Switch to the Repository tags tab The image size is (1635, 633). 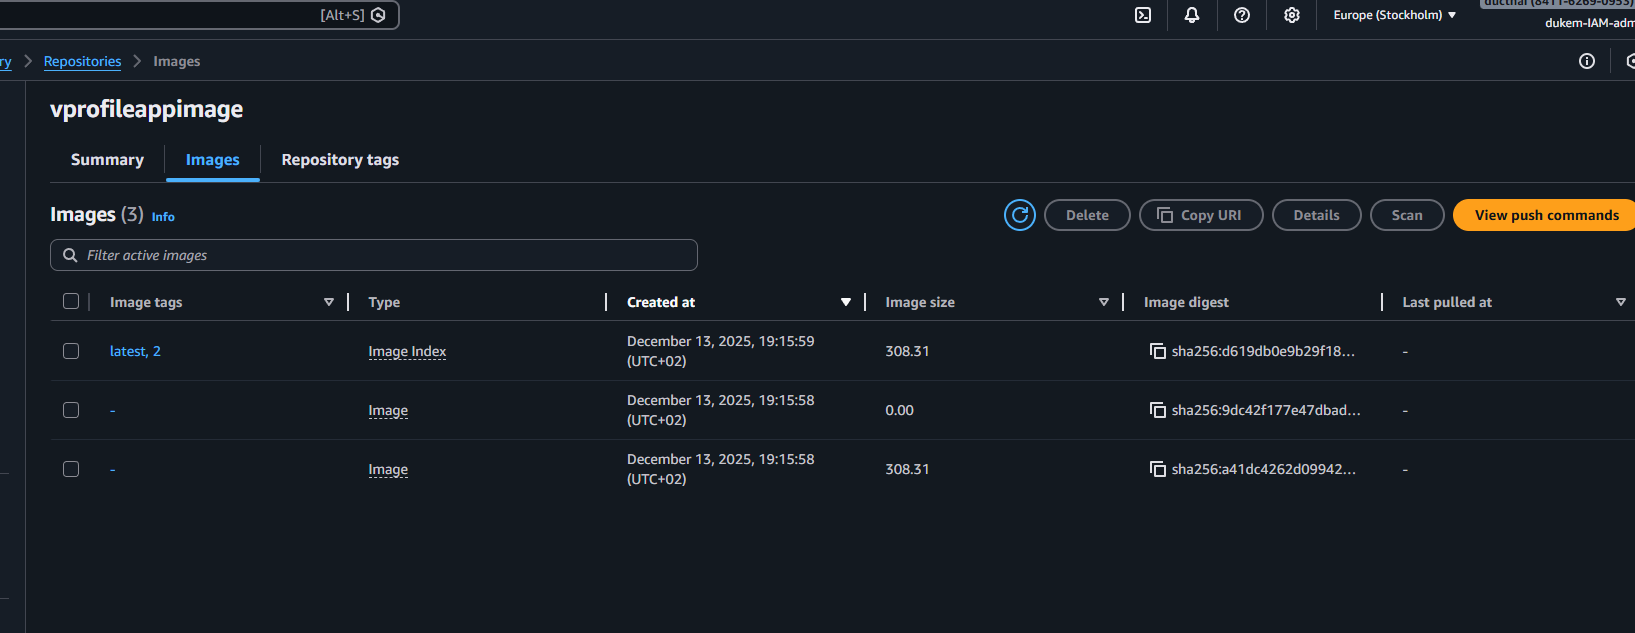[x=340, y=160]
